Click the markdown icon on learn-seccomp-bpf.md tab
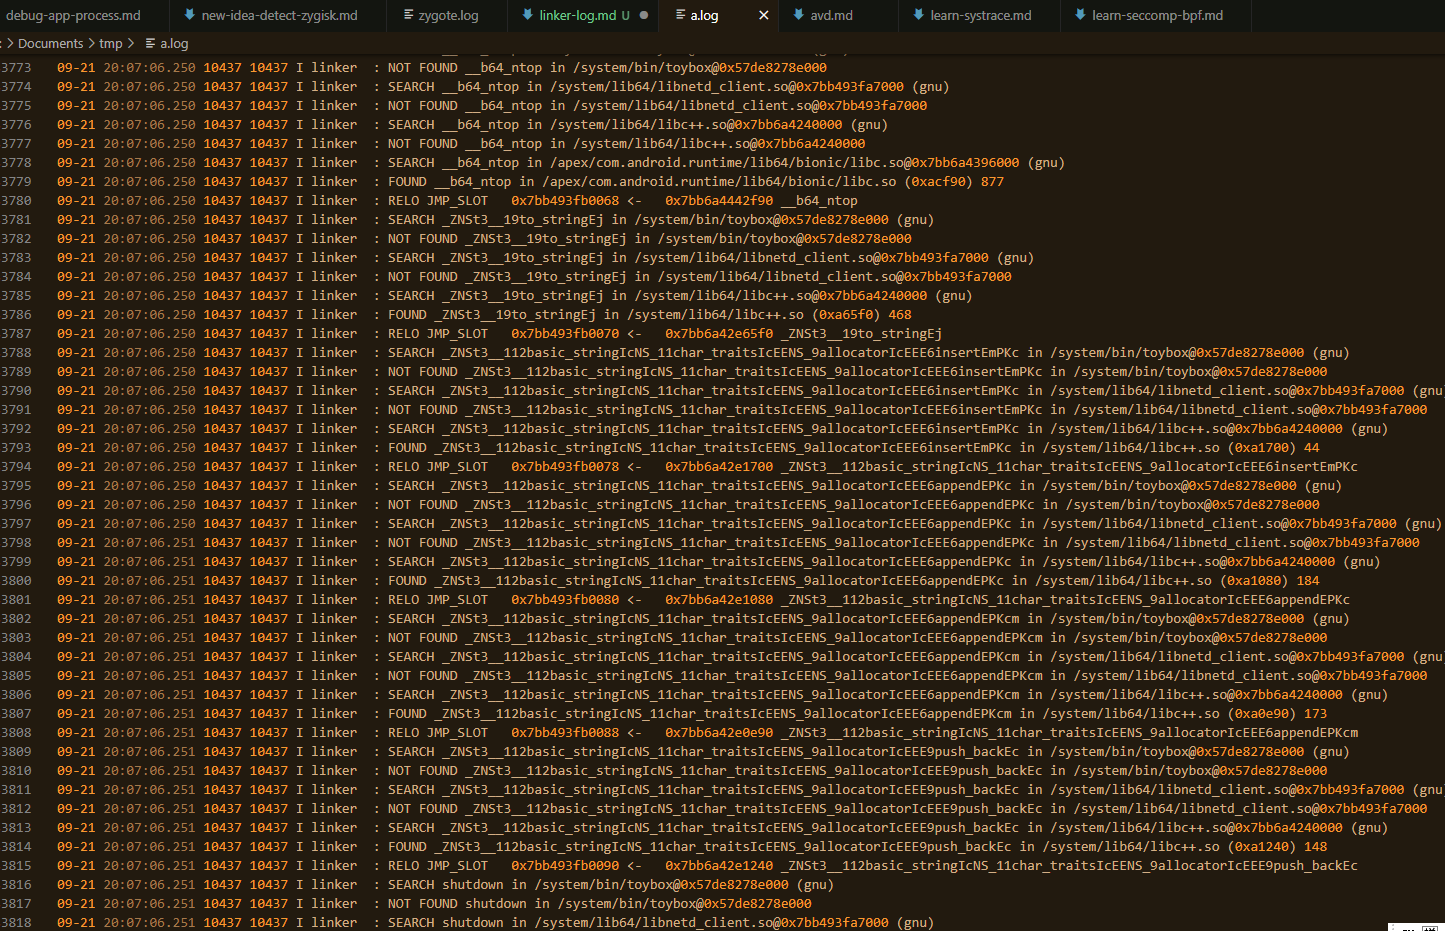Screen dimensions: 1445x931 click(1080, 15)
